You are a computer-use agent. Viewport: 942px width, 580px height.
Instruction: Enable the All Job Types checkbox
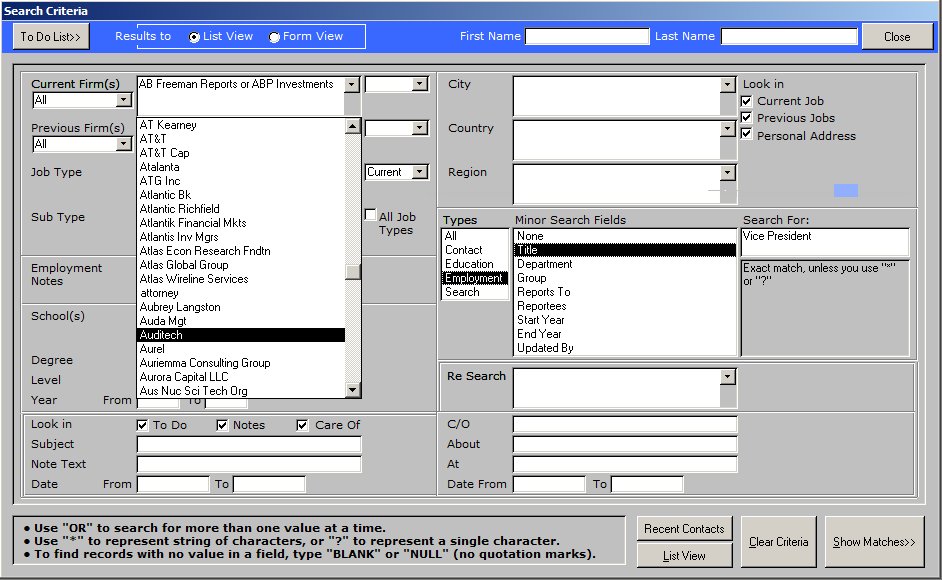[x=370, y=215]
